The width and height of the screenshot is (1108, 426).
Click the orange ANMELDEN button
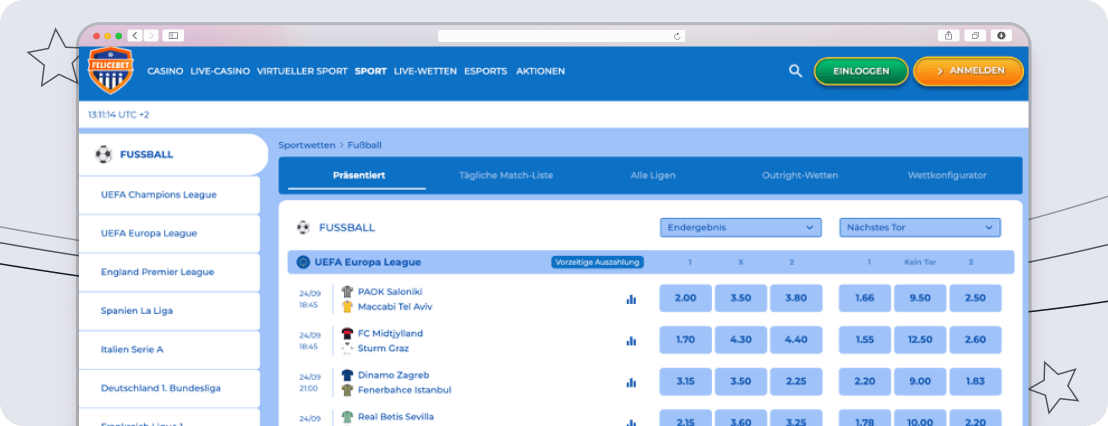tap(969, 71)
